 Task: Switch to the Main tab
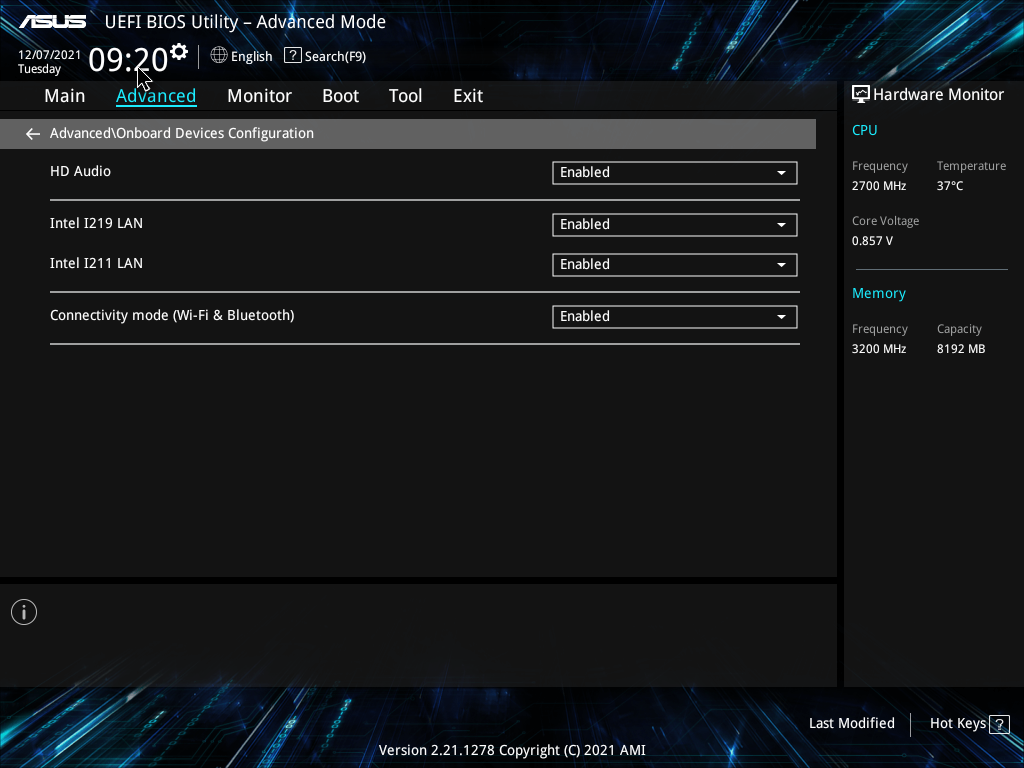[x=65, y=96]
